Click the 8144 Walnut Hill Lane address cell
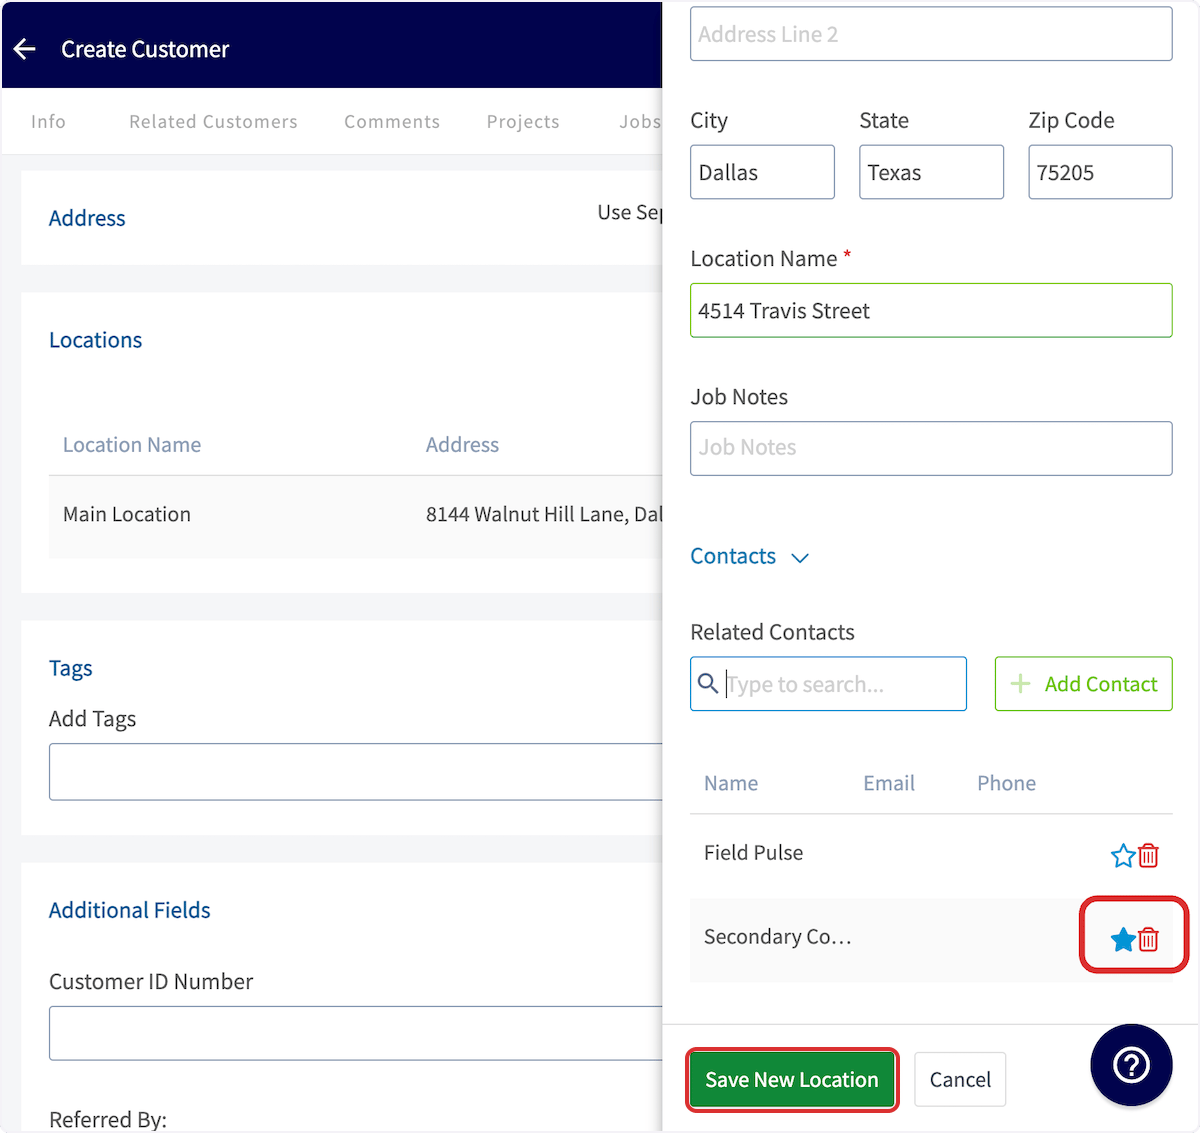The width and height of the screenshot is (1200, 1133). tap(544, 514)
